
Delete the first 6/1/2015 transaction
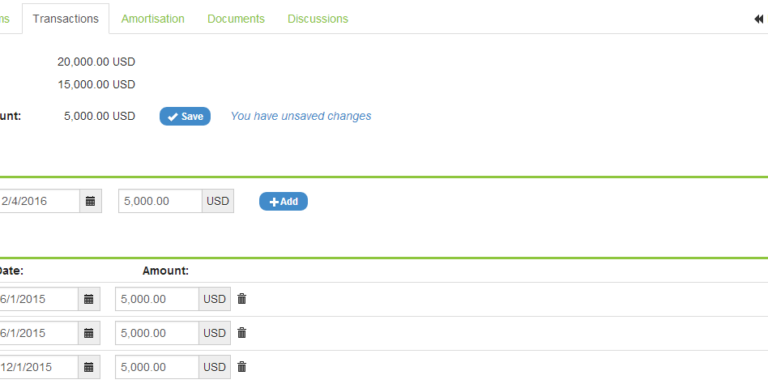click(x=241, y=299)
